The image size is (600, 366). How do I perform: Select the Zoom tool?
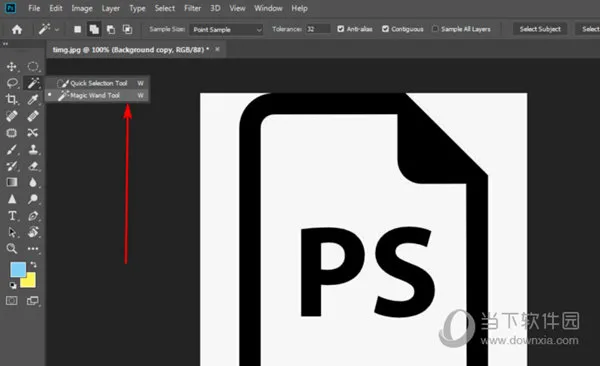pos(11,248)
